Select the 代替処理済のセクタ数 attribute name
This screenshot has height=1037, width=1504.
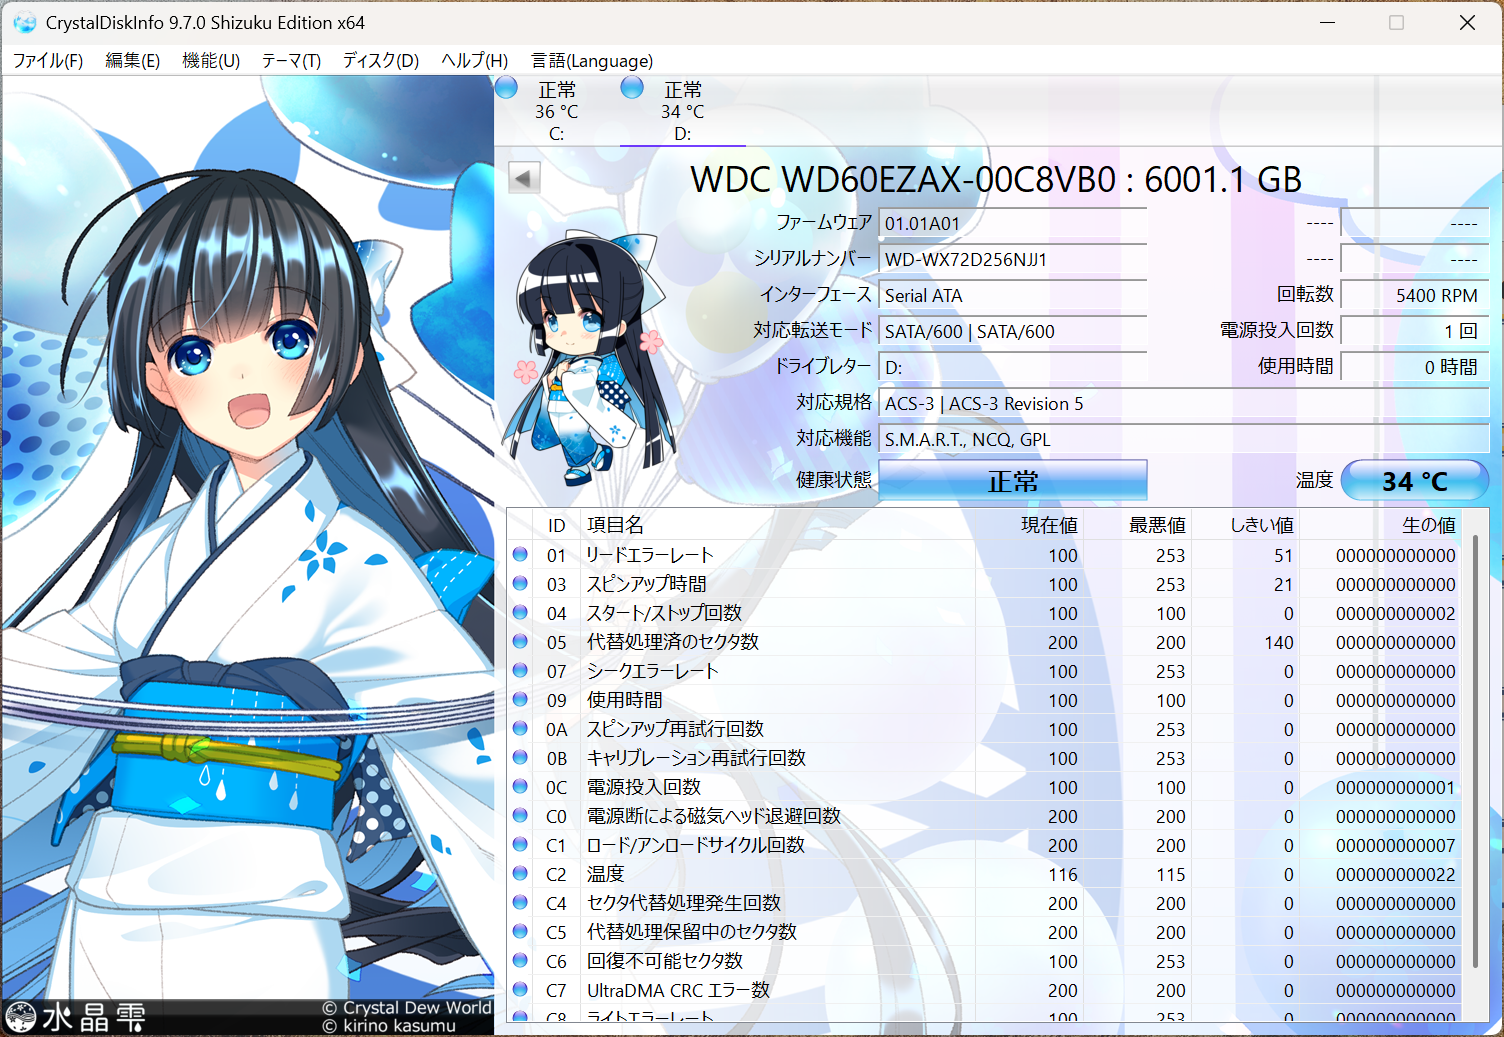[x=672, y=641]
